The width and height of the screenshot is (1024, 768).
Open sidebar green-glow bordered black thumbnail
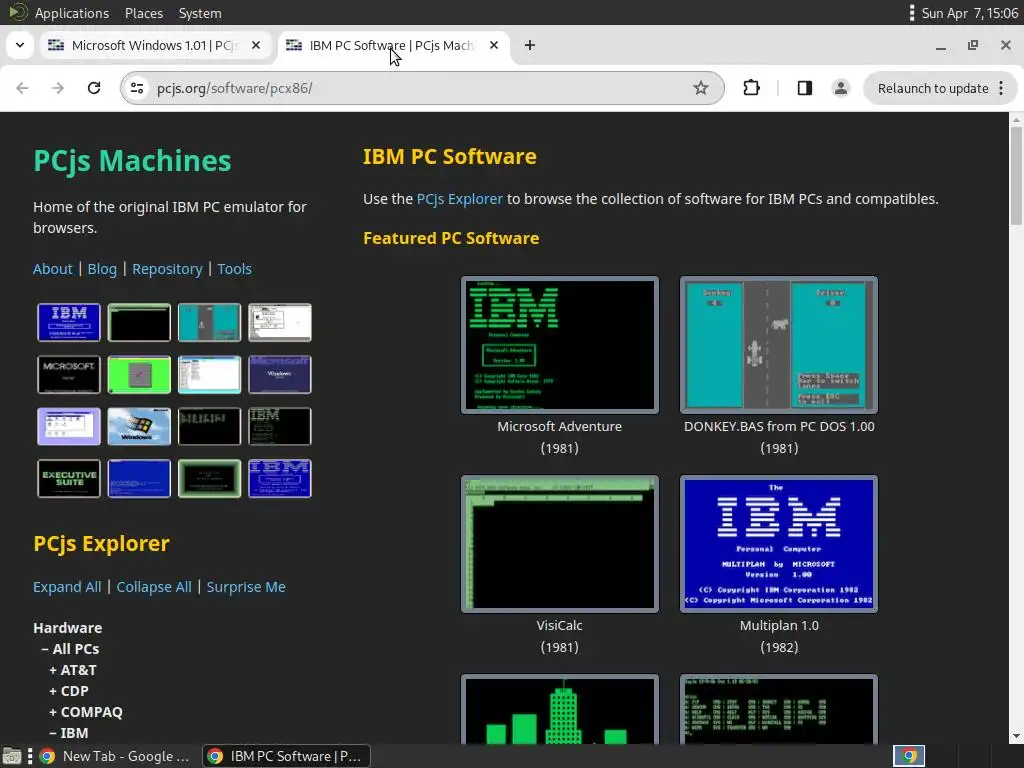point(210,479)
